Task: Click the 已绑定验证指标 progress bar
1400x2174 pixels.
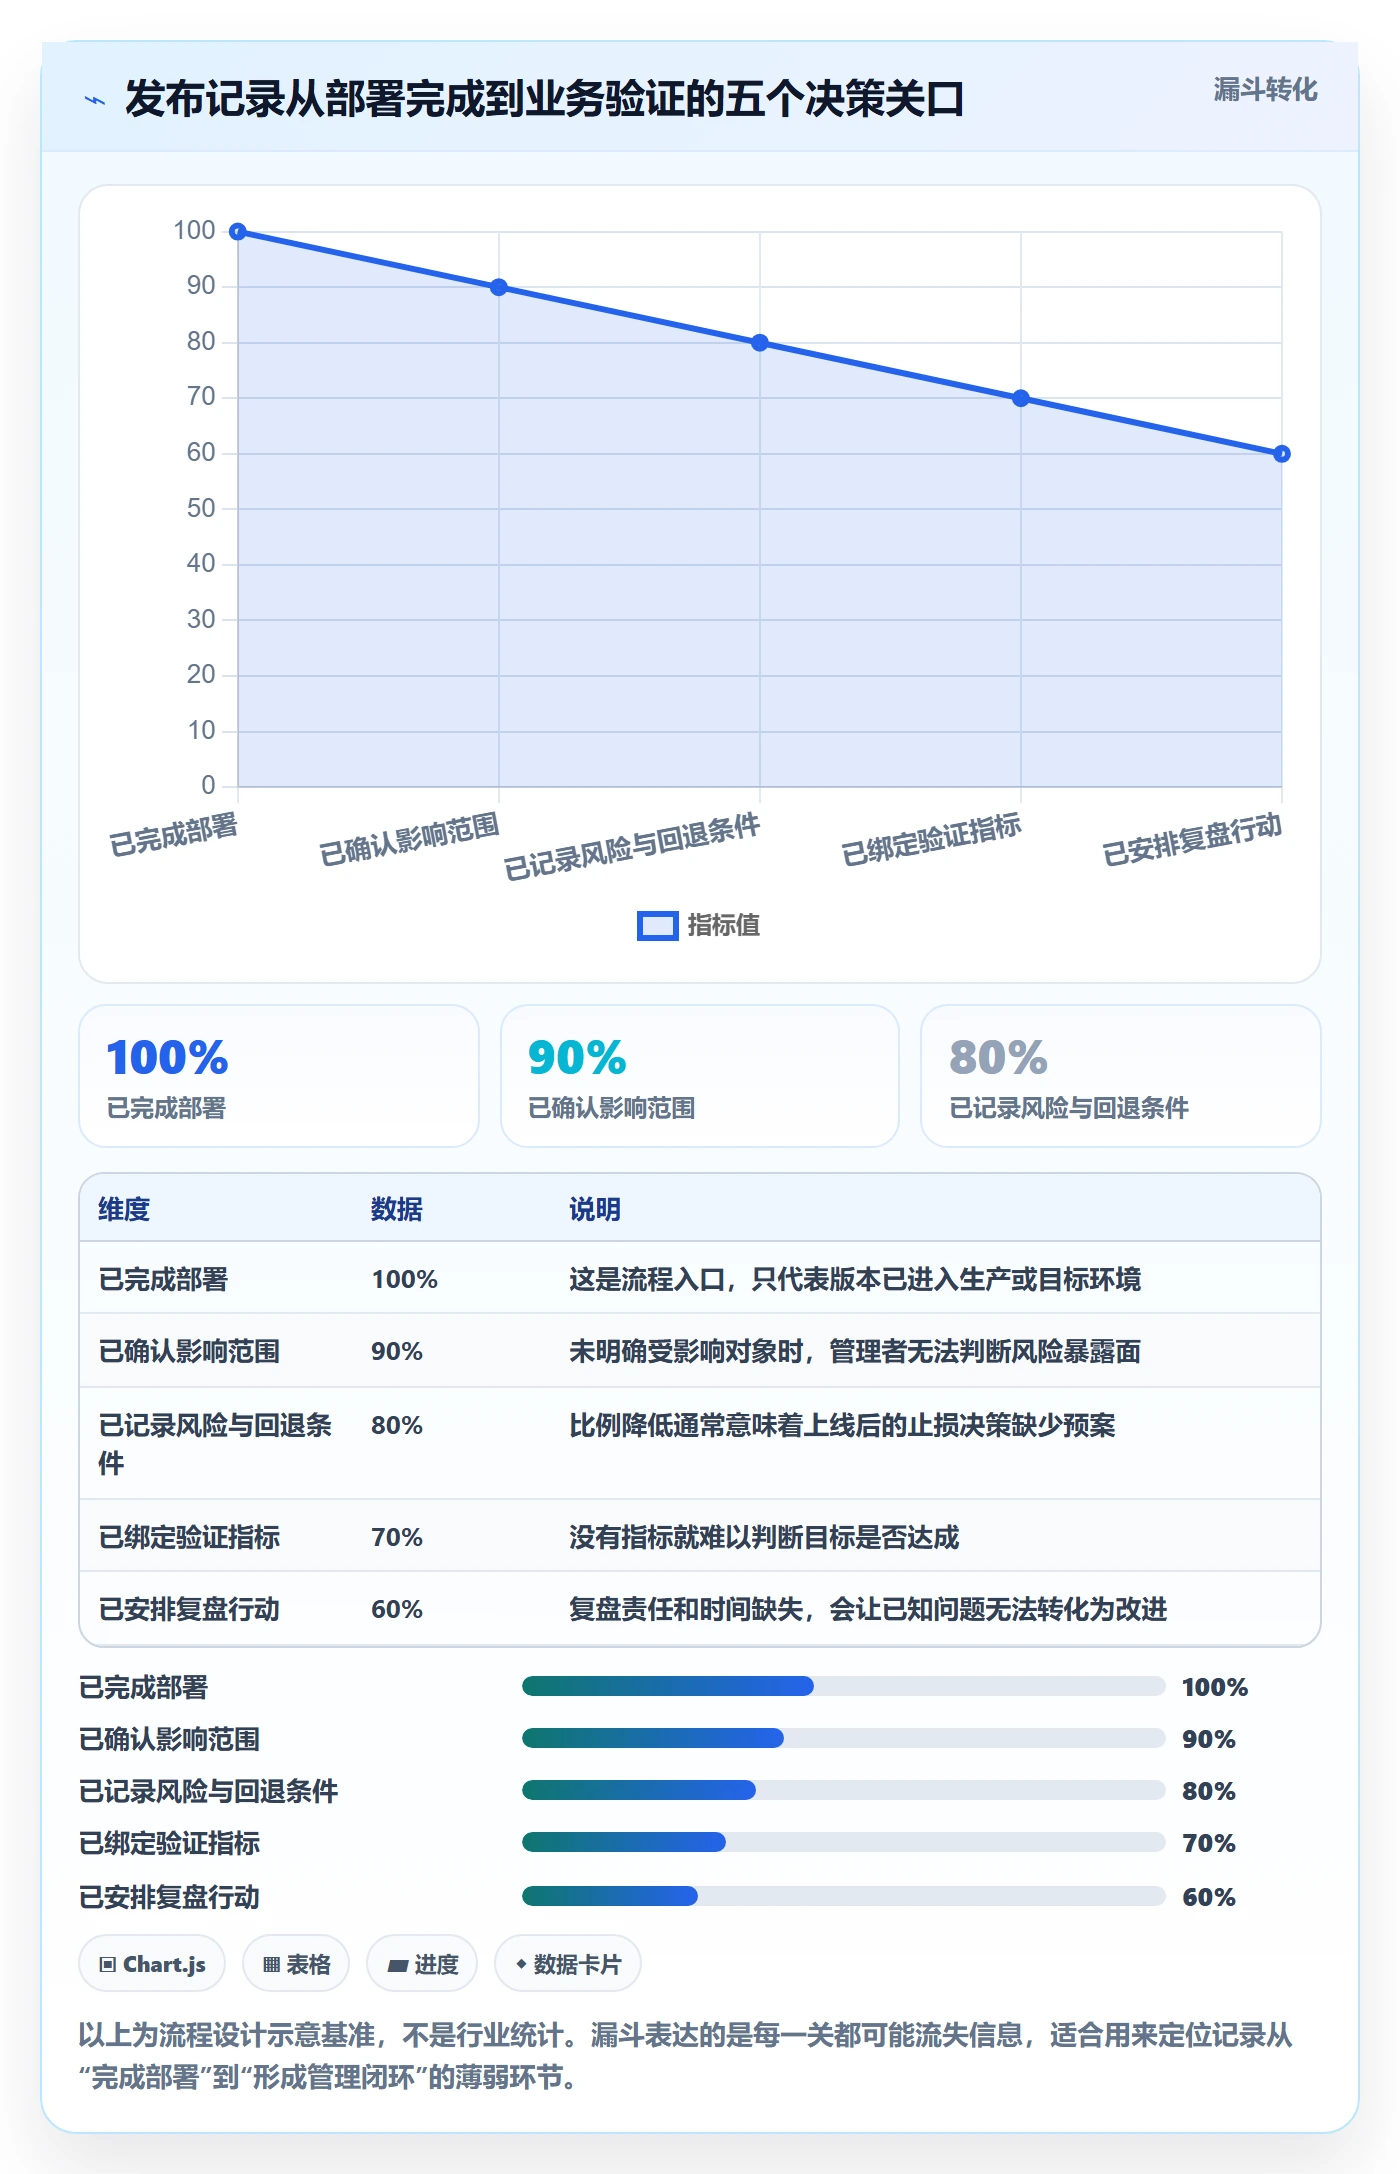Action: [x=843, y=1842]
